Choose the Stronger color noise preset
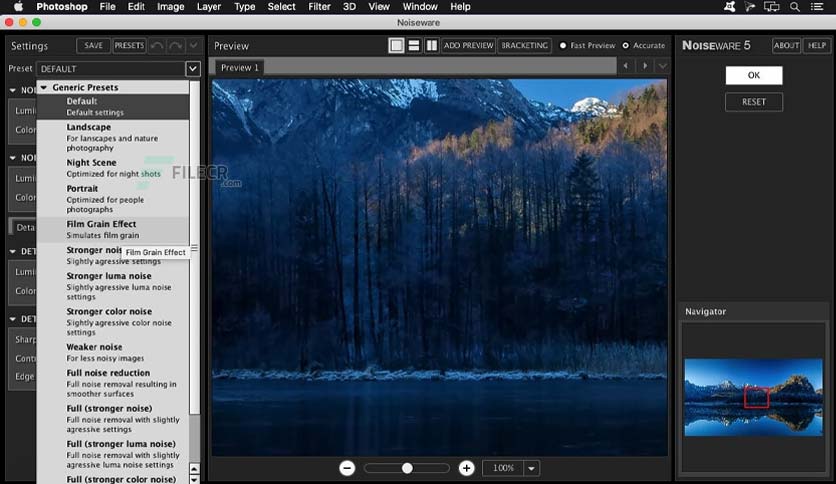The image size is (836, 484). click(x=113, y=321)
